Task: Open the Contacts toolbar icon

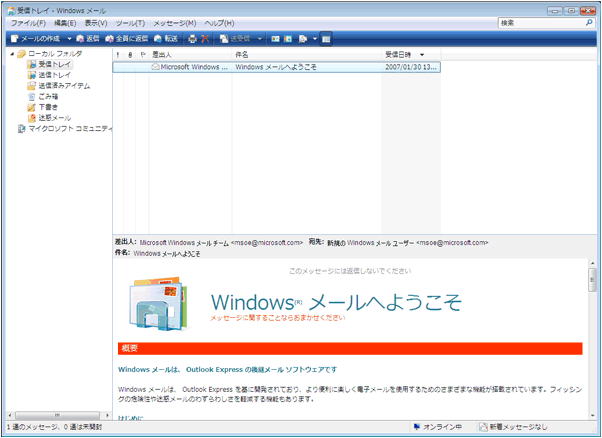Action: point(275,39)
